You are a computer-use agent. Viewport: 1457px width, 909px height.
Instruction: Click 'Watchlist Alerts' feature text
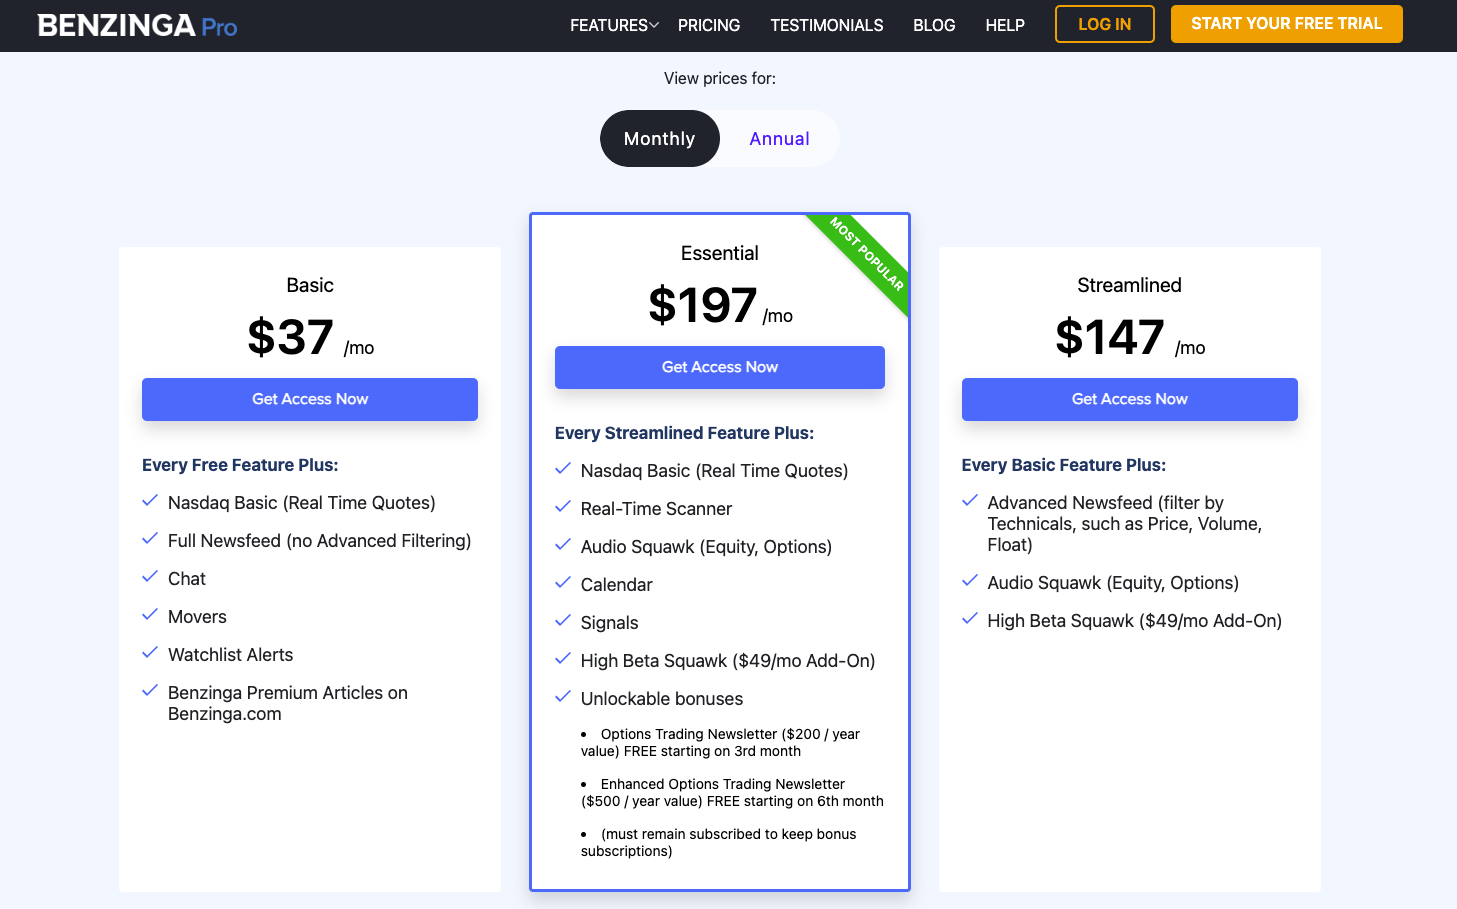(231, 655)
